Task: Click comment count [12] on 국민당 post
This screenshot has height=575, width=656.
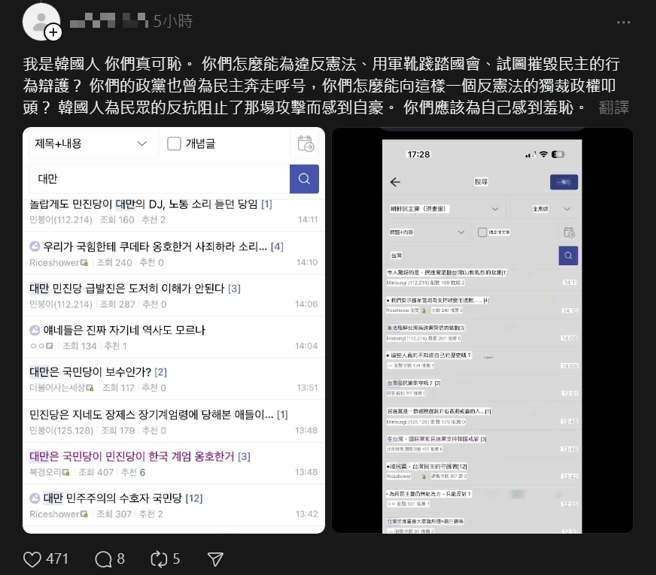Action: pos(194,498)
